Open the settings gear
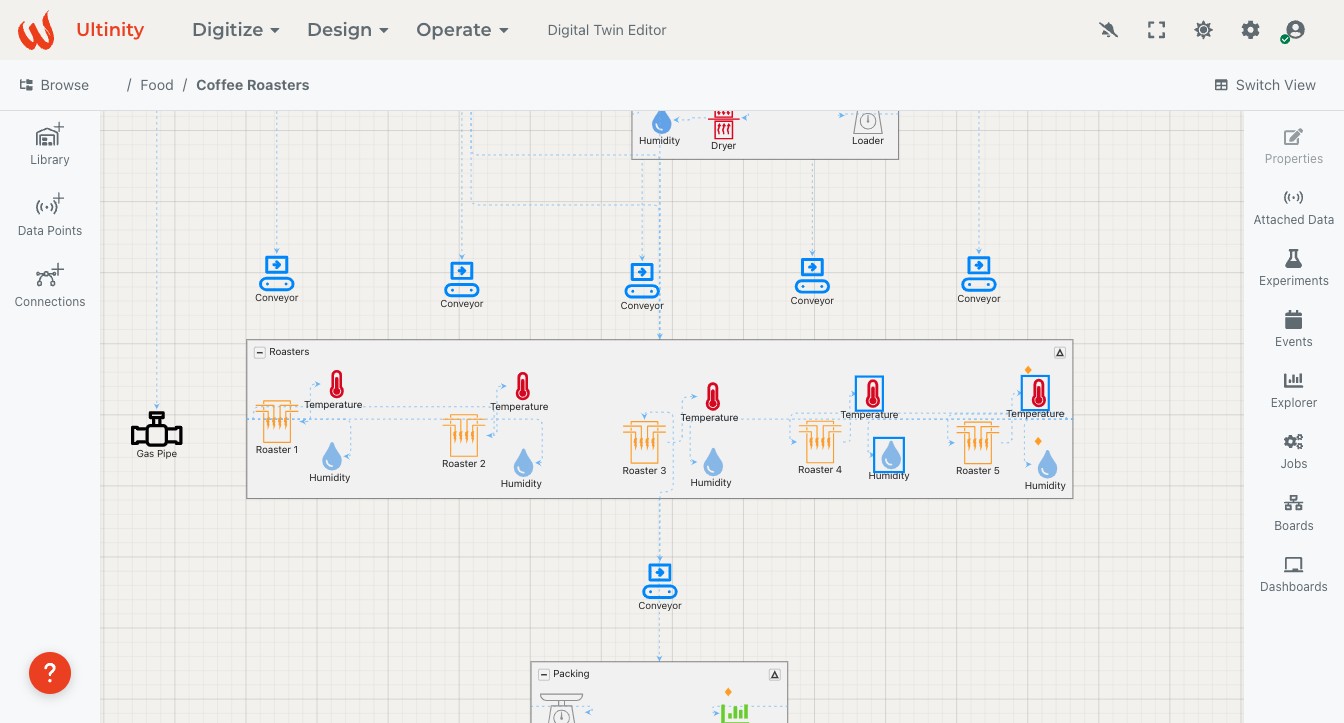This screenshot has width=1344, height=723. [1250, 30]
